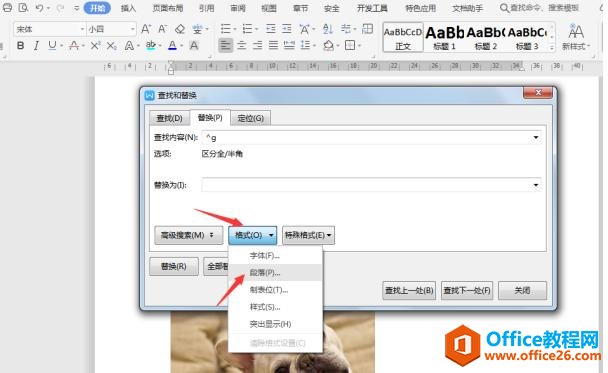Apply character shading A icon

tap(194, 46)
